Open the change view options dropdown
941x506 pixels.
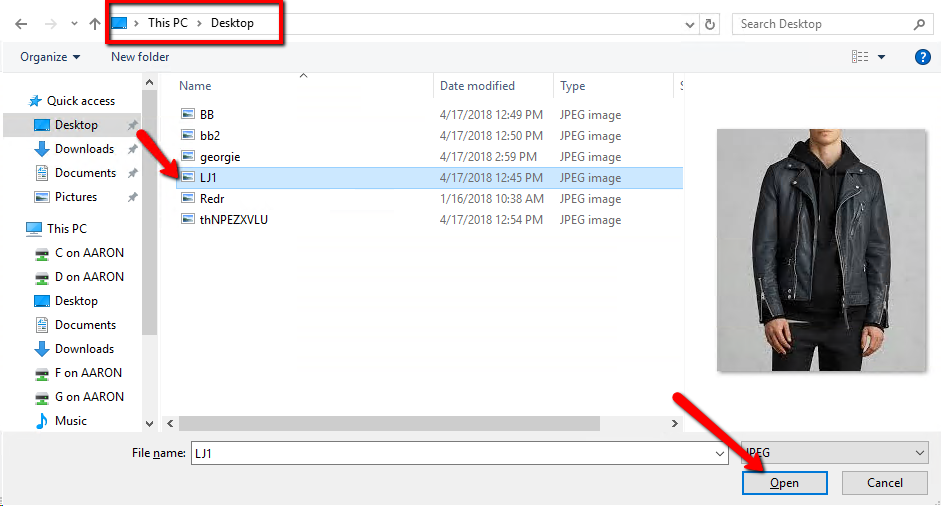tap(881, 57)
